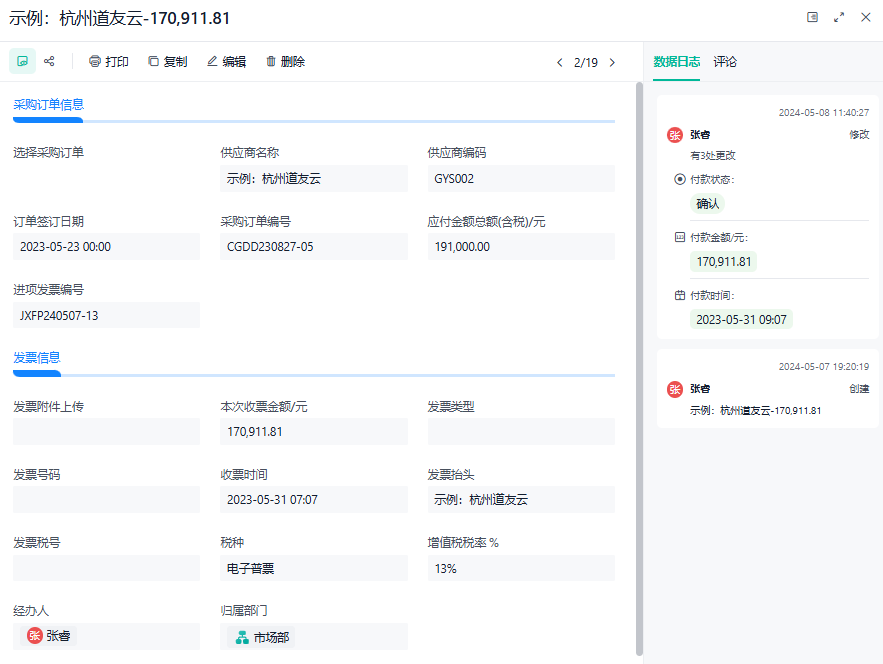Click the 选择采购订单 field label
Screen dimensions: 883x664
click(x=48, y=153)
